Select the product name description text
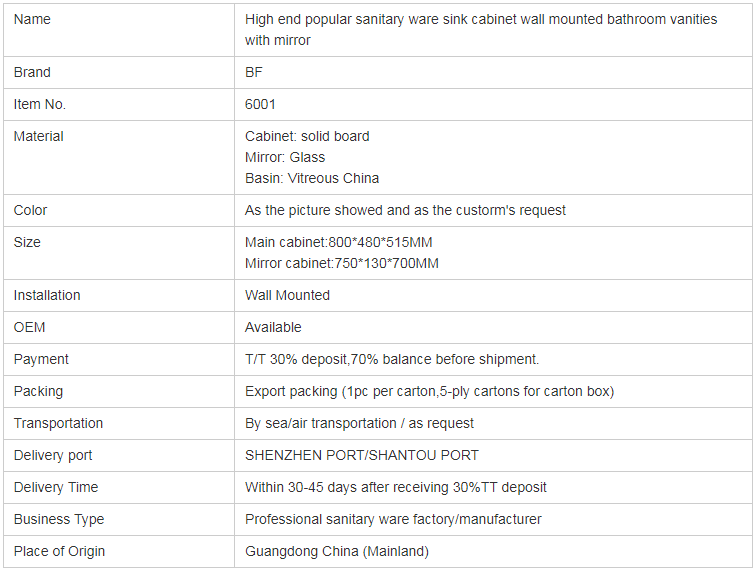755x570 pixels. click(481, 30)
